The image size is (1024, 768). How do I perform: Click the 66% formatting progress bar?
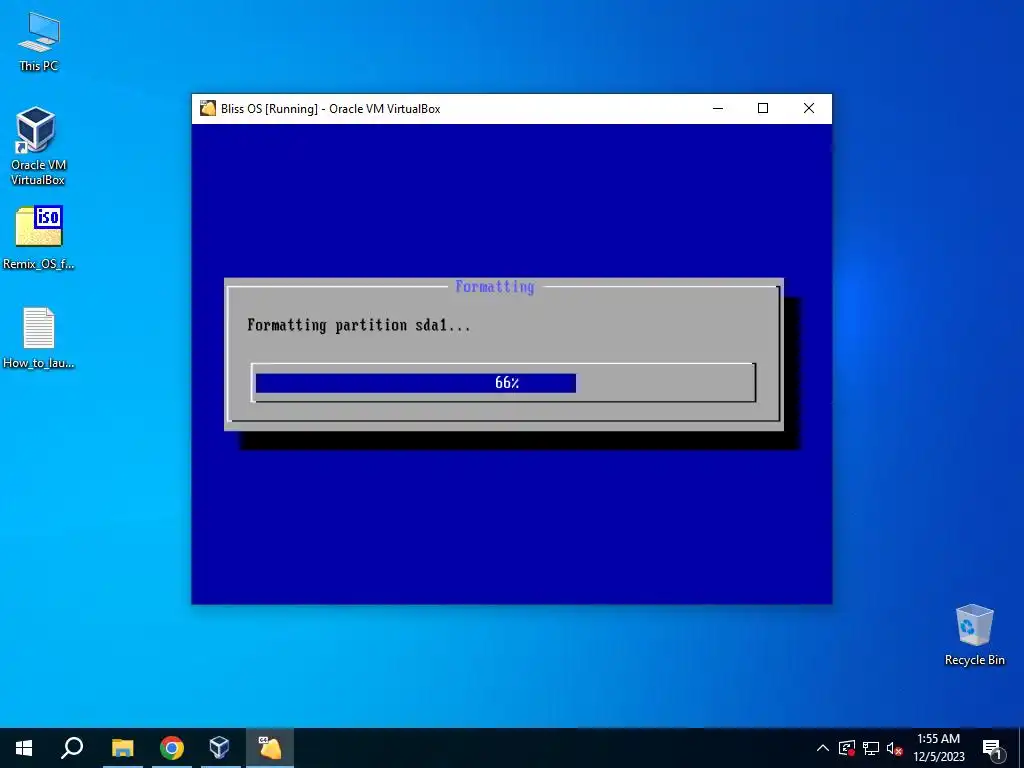pyautogui.click(x=504, y=383)
